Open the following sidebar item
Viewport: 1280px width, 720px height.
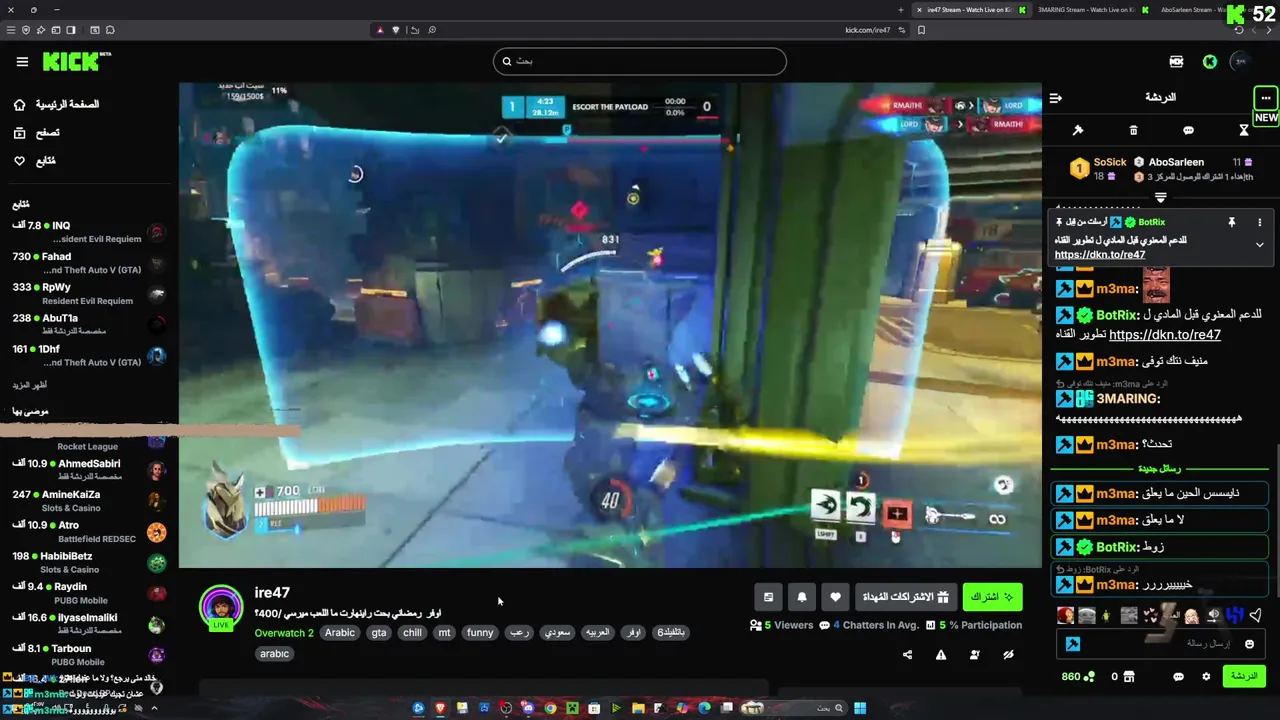pyautogui.click(x=34, y=161)
